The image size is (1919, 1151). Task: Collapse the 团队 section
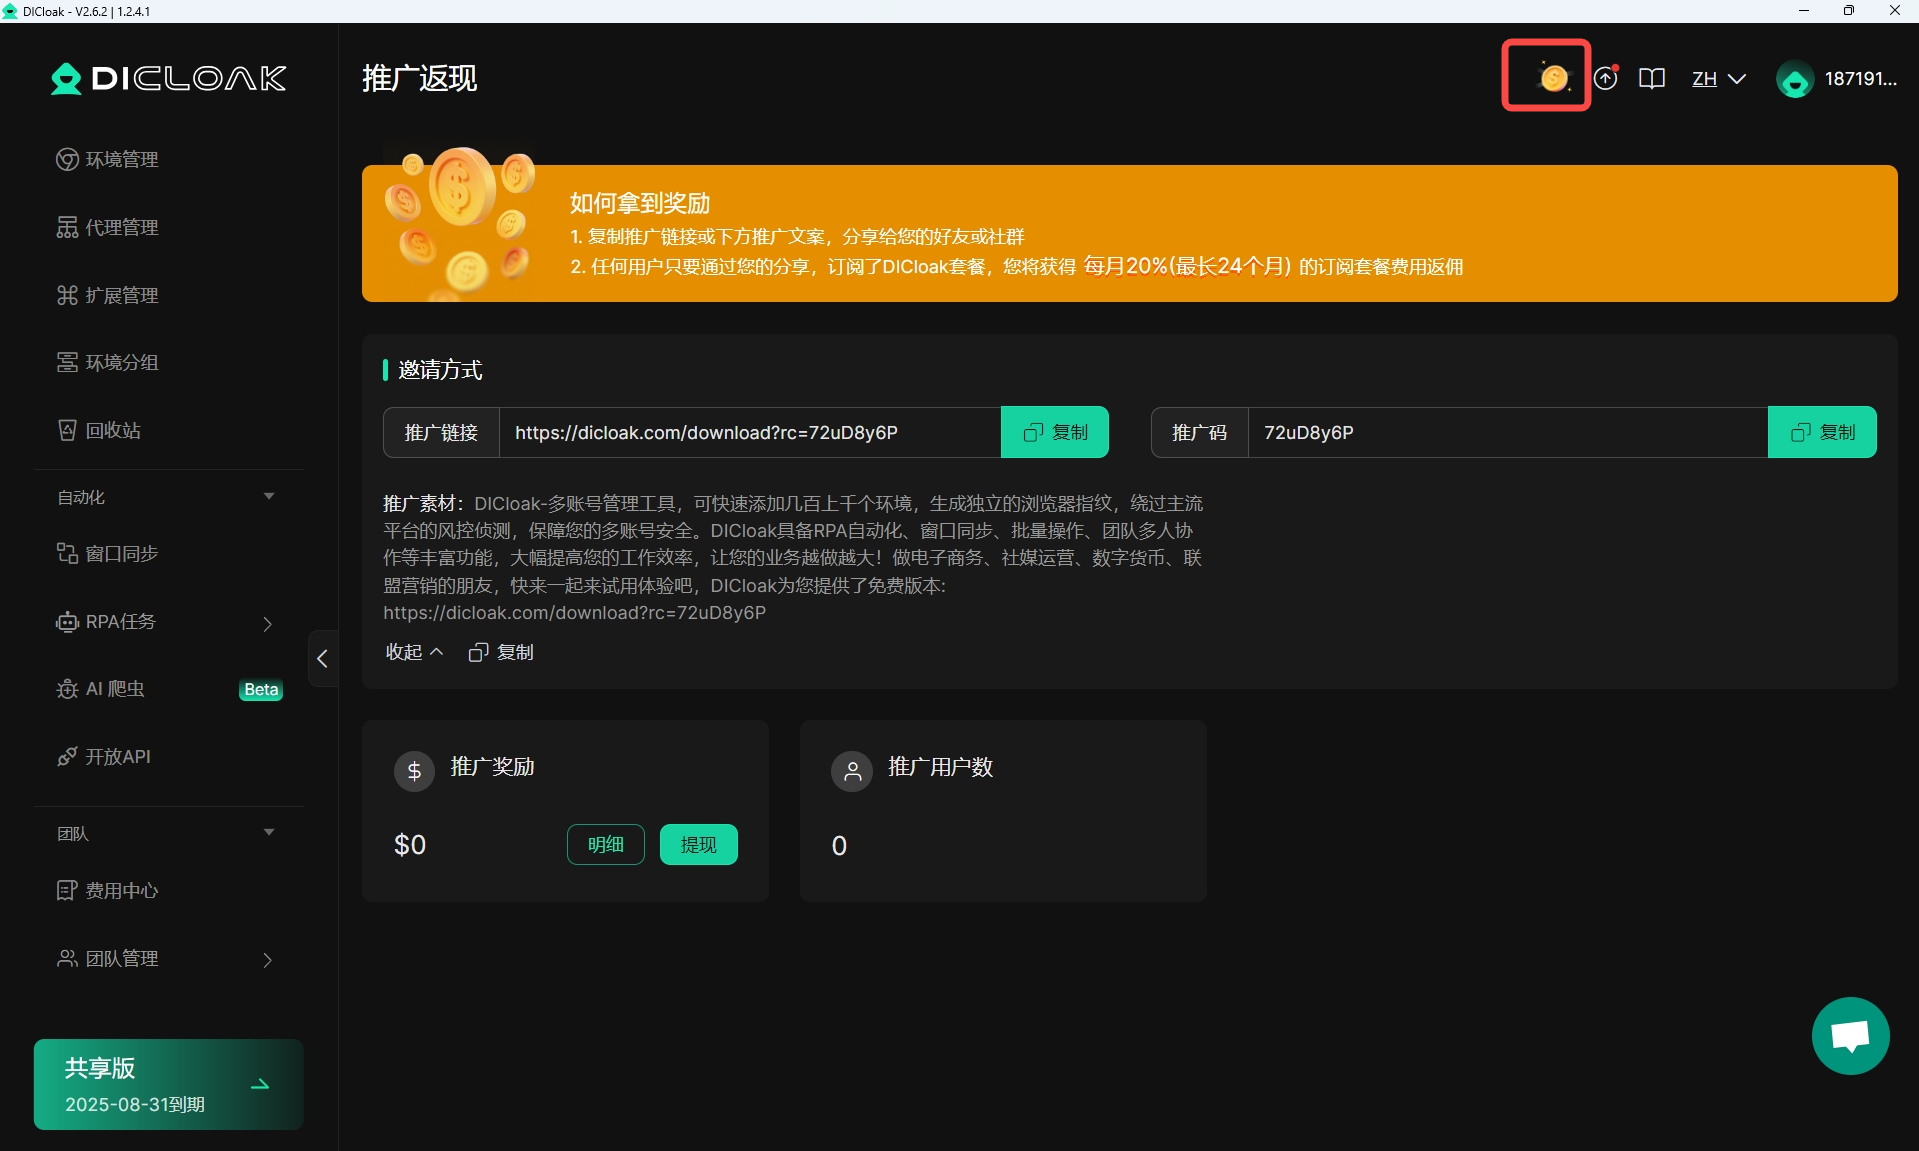(x=268, y=833)
